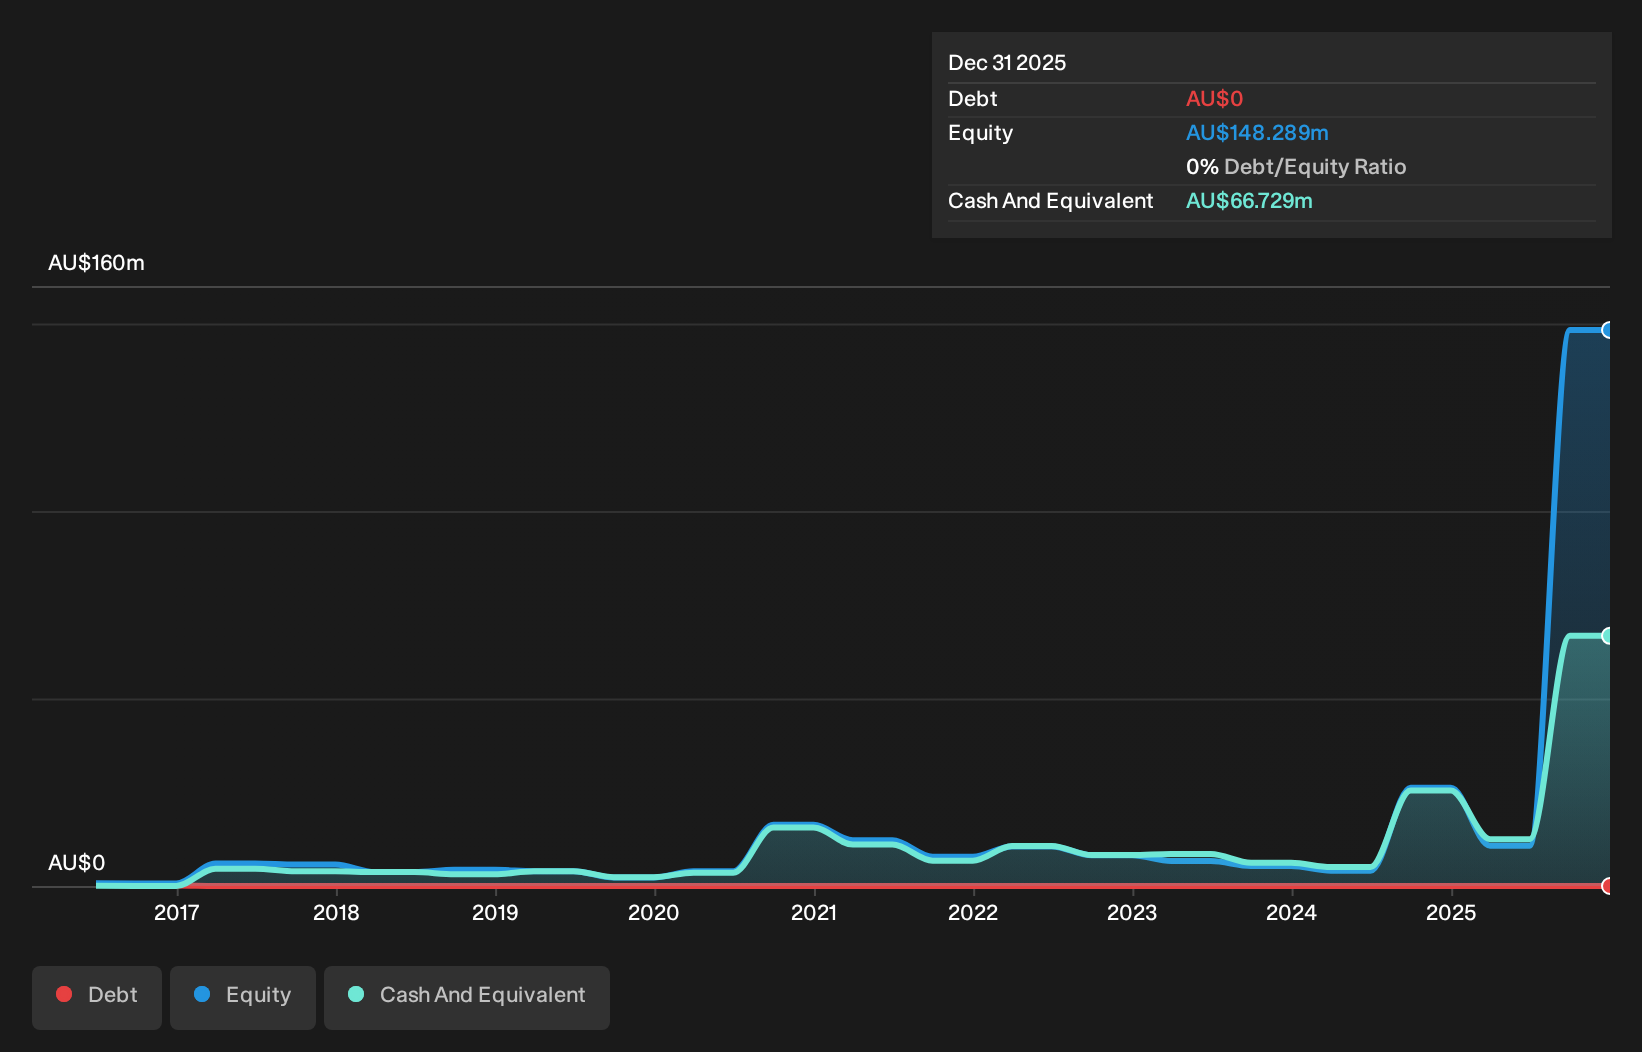
Task: Click the 2017 x-axis label
Action: tap(177, 912)
